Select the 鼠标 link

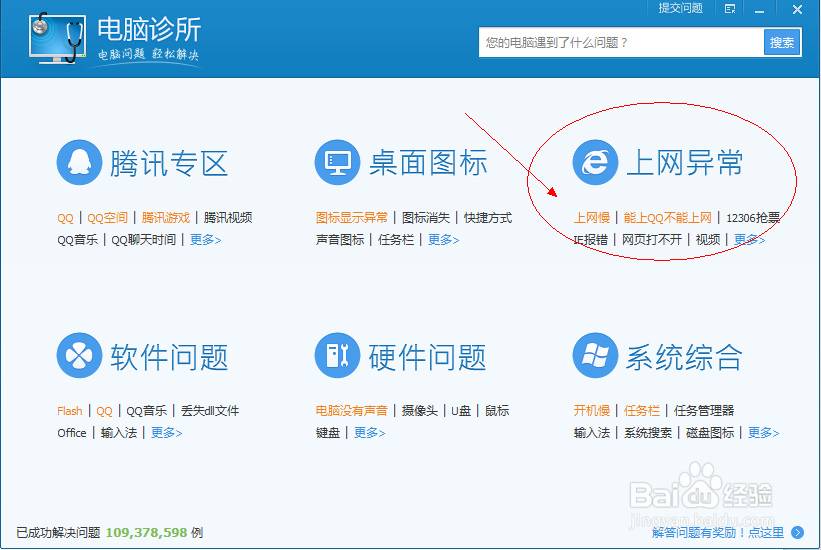pos(497,411)
